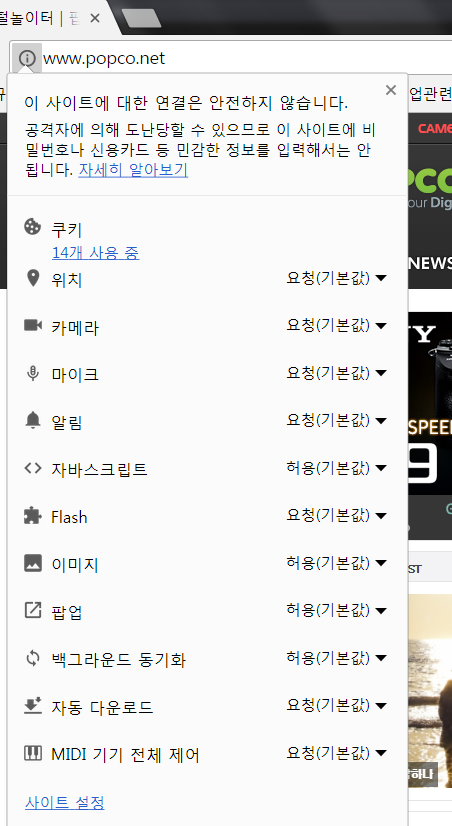Screen dimensions: 452x826
Task: Click the cookie icon
Action: tap(33, 227)
